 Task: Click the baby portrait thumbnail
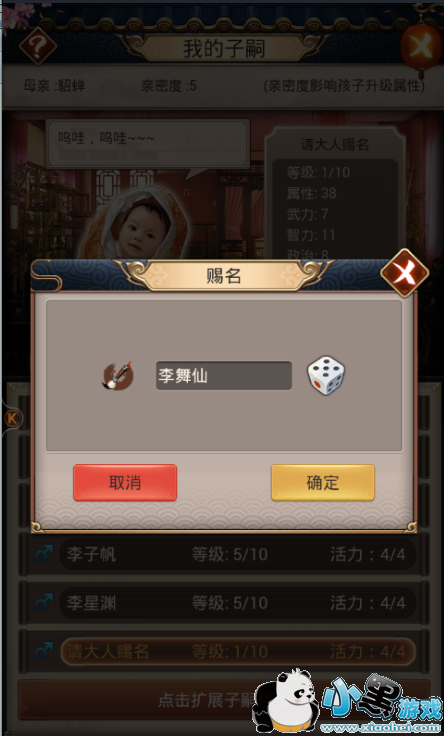tap(139, 225)
